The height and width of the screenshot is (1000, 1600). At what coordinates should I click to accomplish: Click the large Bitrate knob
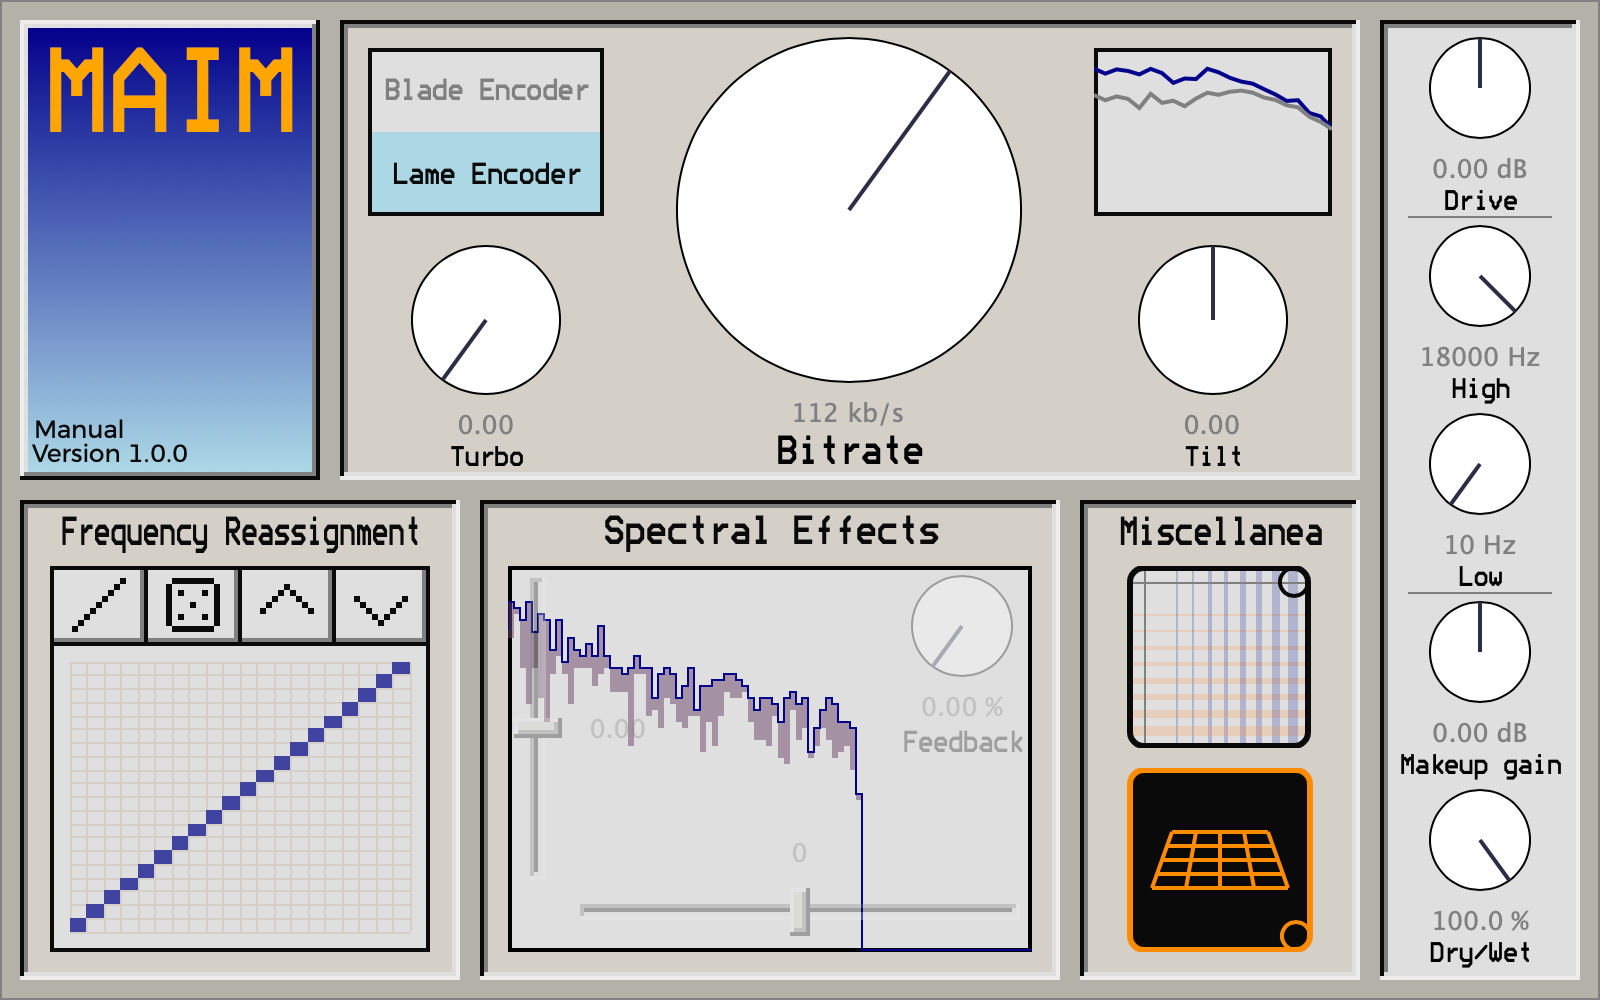click(x=849, y=210)
